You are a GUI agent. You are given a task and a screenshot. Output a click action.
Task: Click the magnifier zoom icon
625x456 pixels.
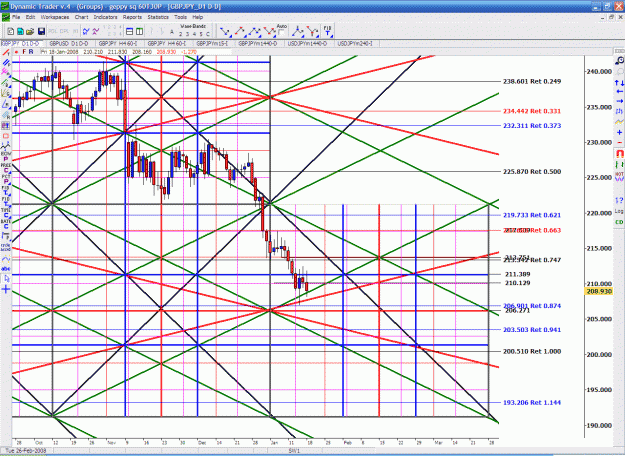[x=619, y=61]
